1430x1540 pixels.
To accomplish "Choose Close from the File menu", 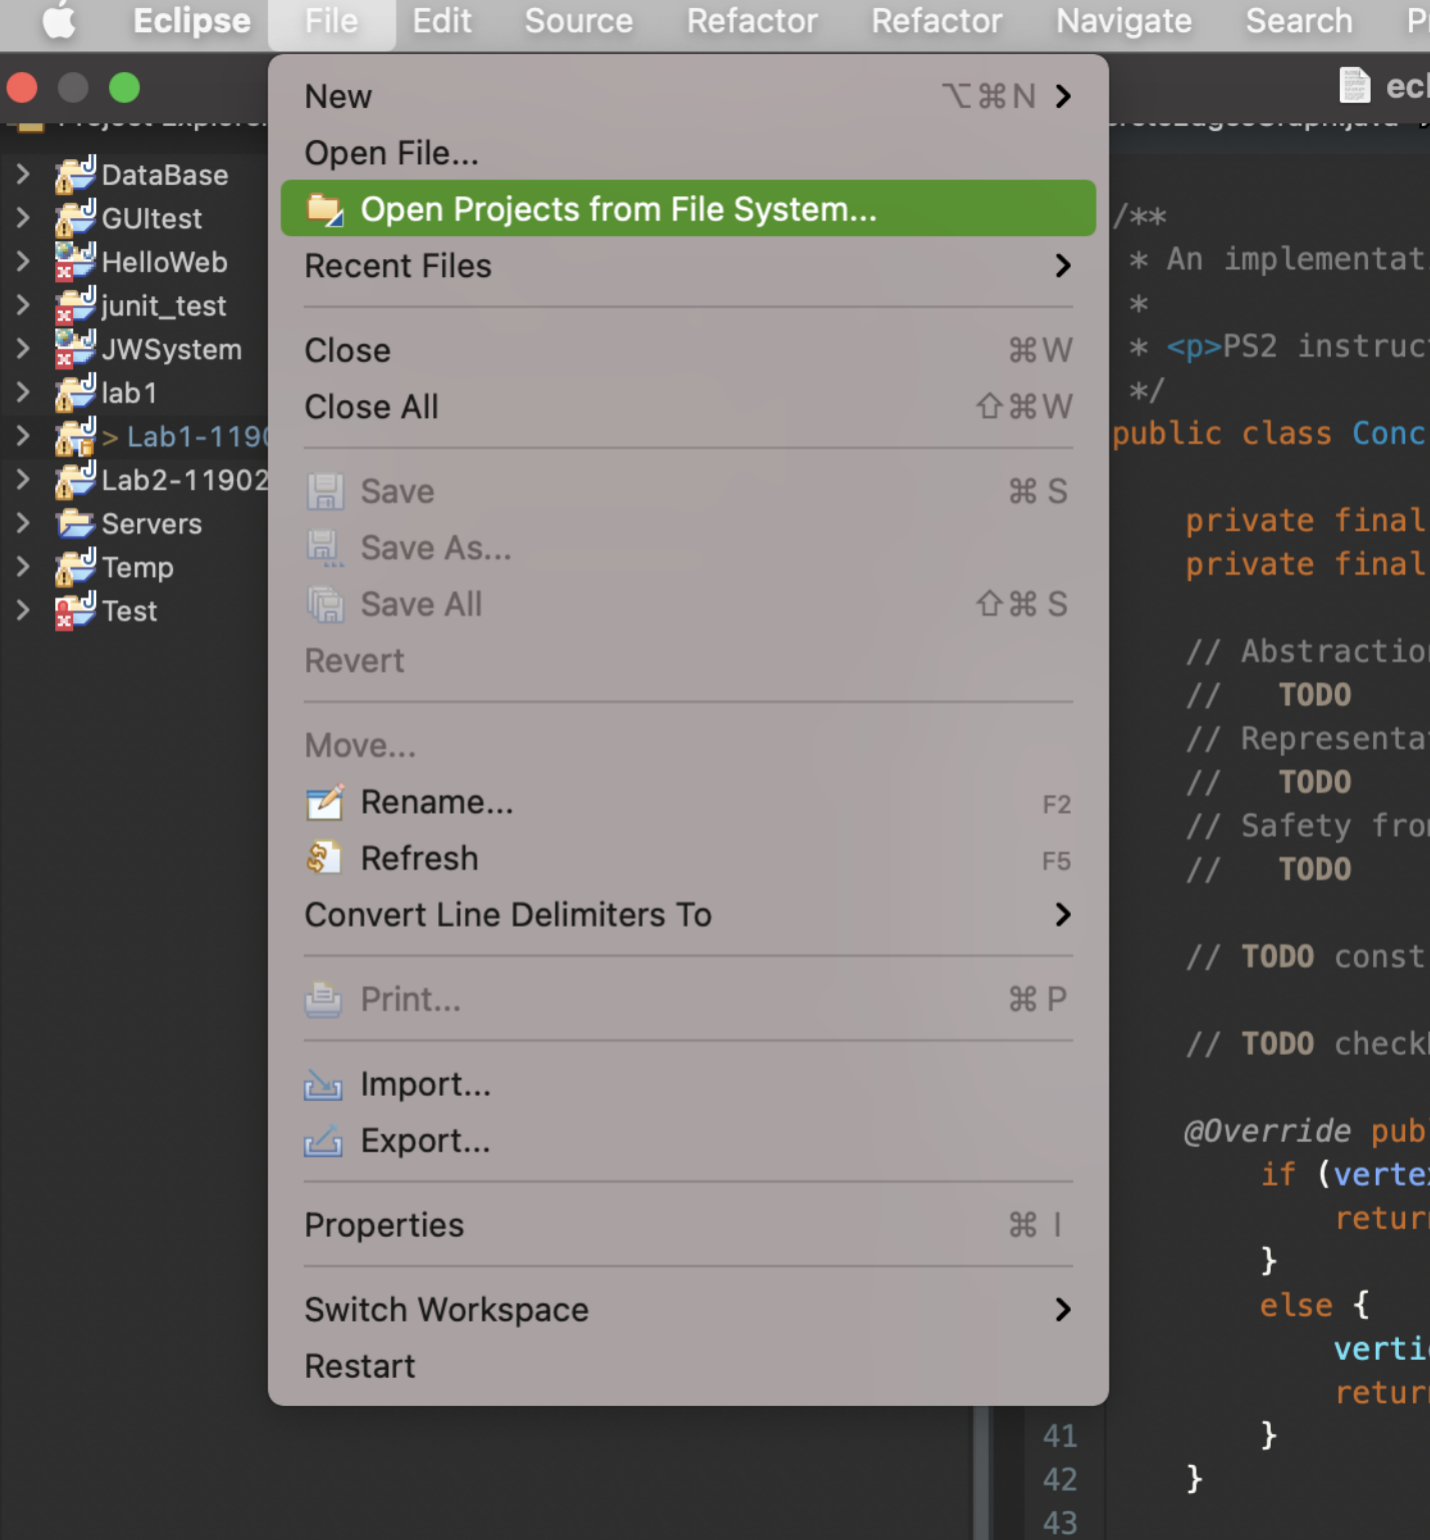I will [x=688, y=350].
